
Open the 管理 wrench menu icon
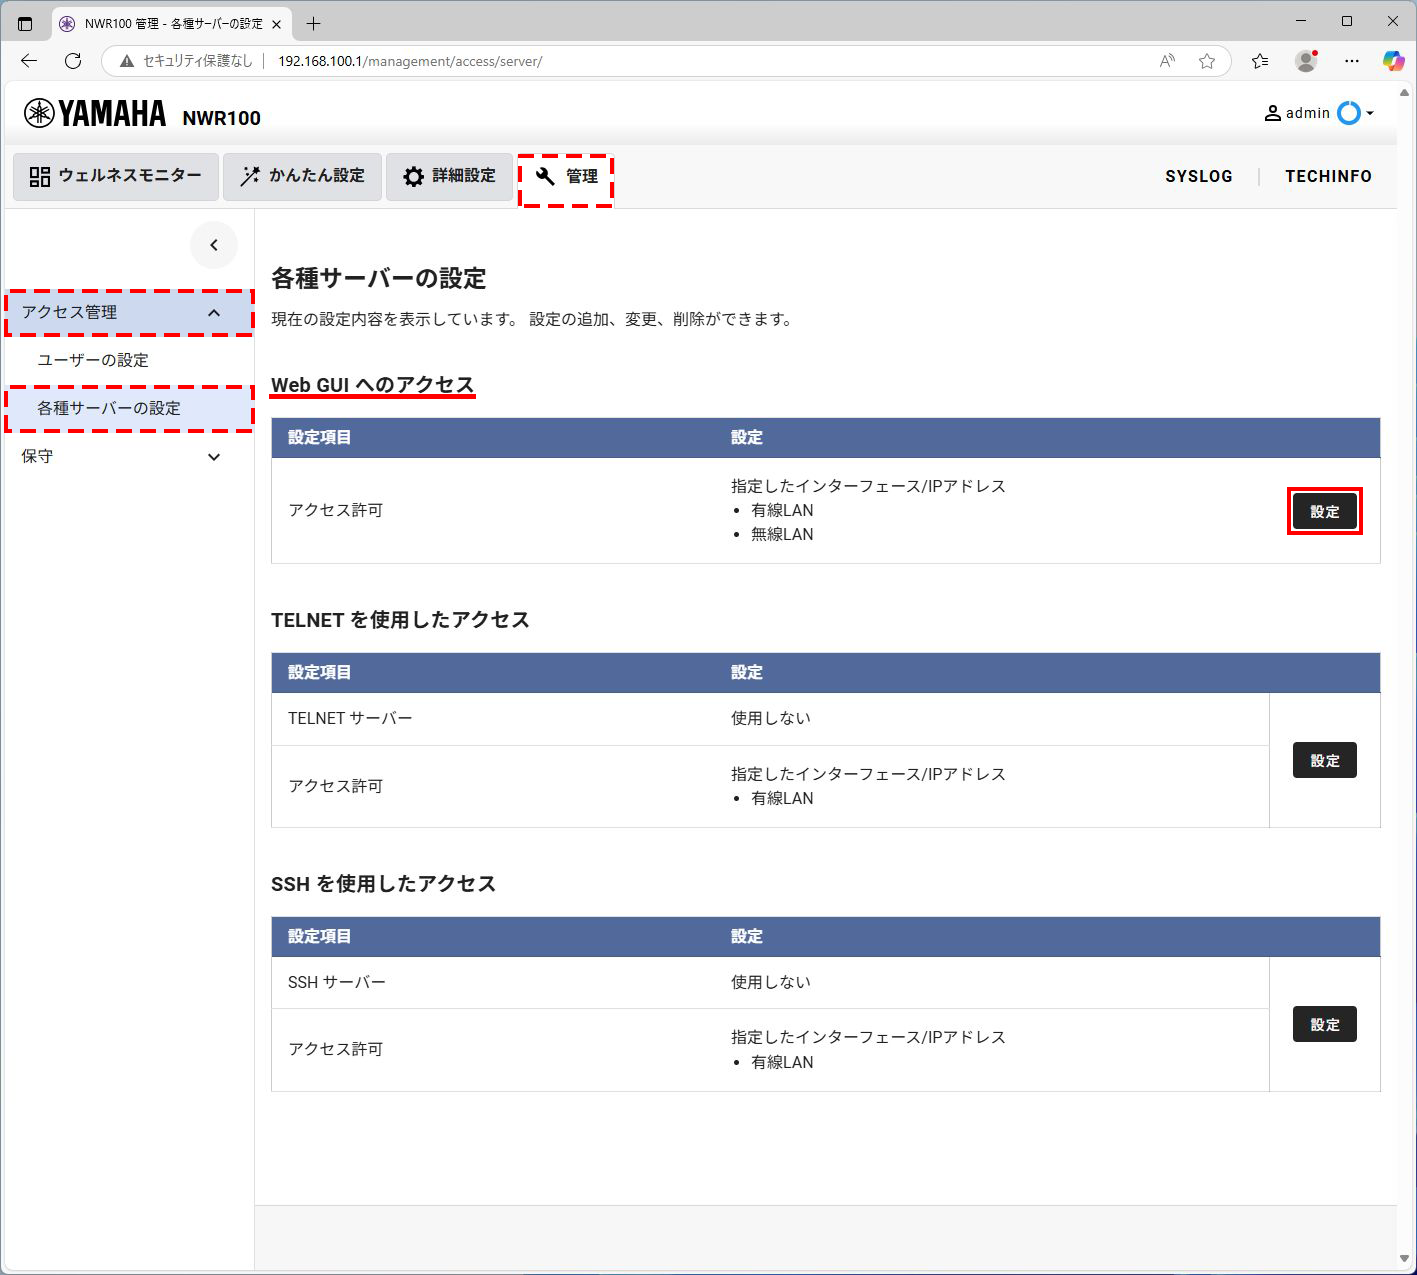544,176
